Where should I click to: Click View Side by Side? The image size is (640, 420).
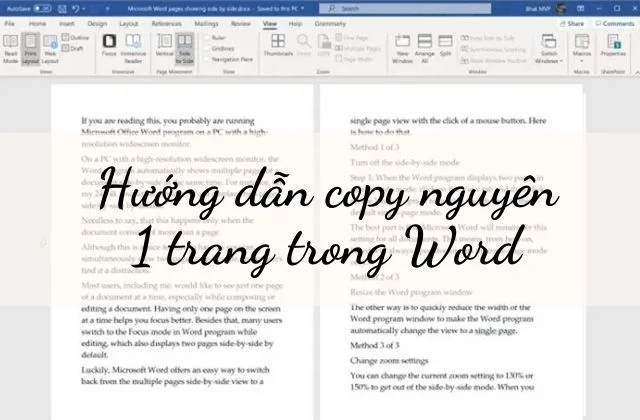pos(488,38)
